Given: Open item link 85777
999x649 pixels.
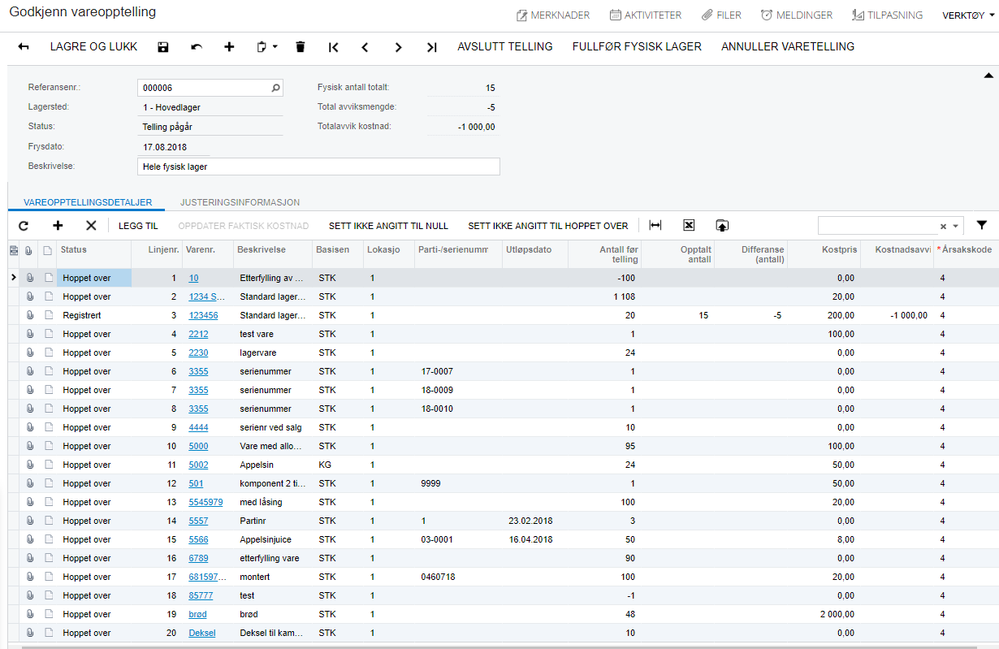Looking at the screenshot, I should 201,596.
